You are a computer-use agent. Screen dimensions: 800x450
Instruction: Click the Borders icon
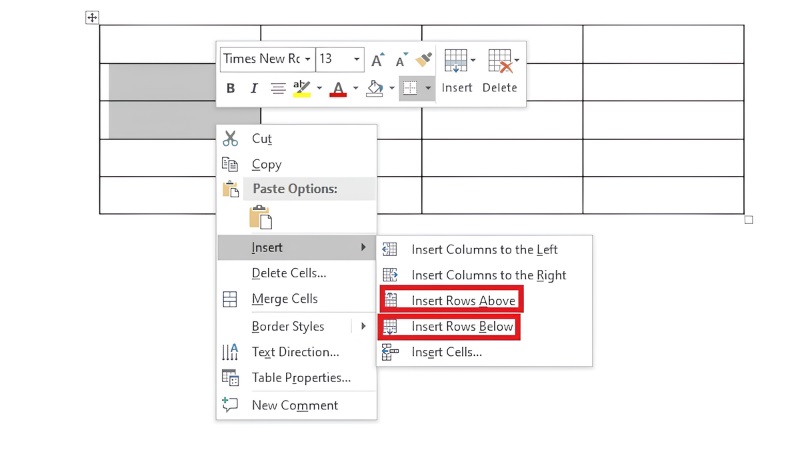tap(410, 88)
